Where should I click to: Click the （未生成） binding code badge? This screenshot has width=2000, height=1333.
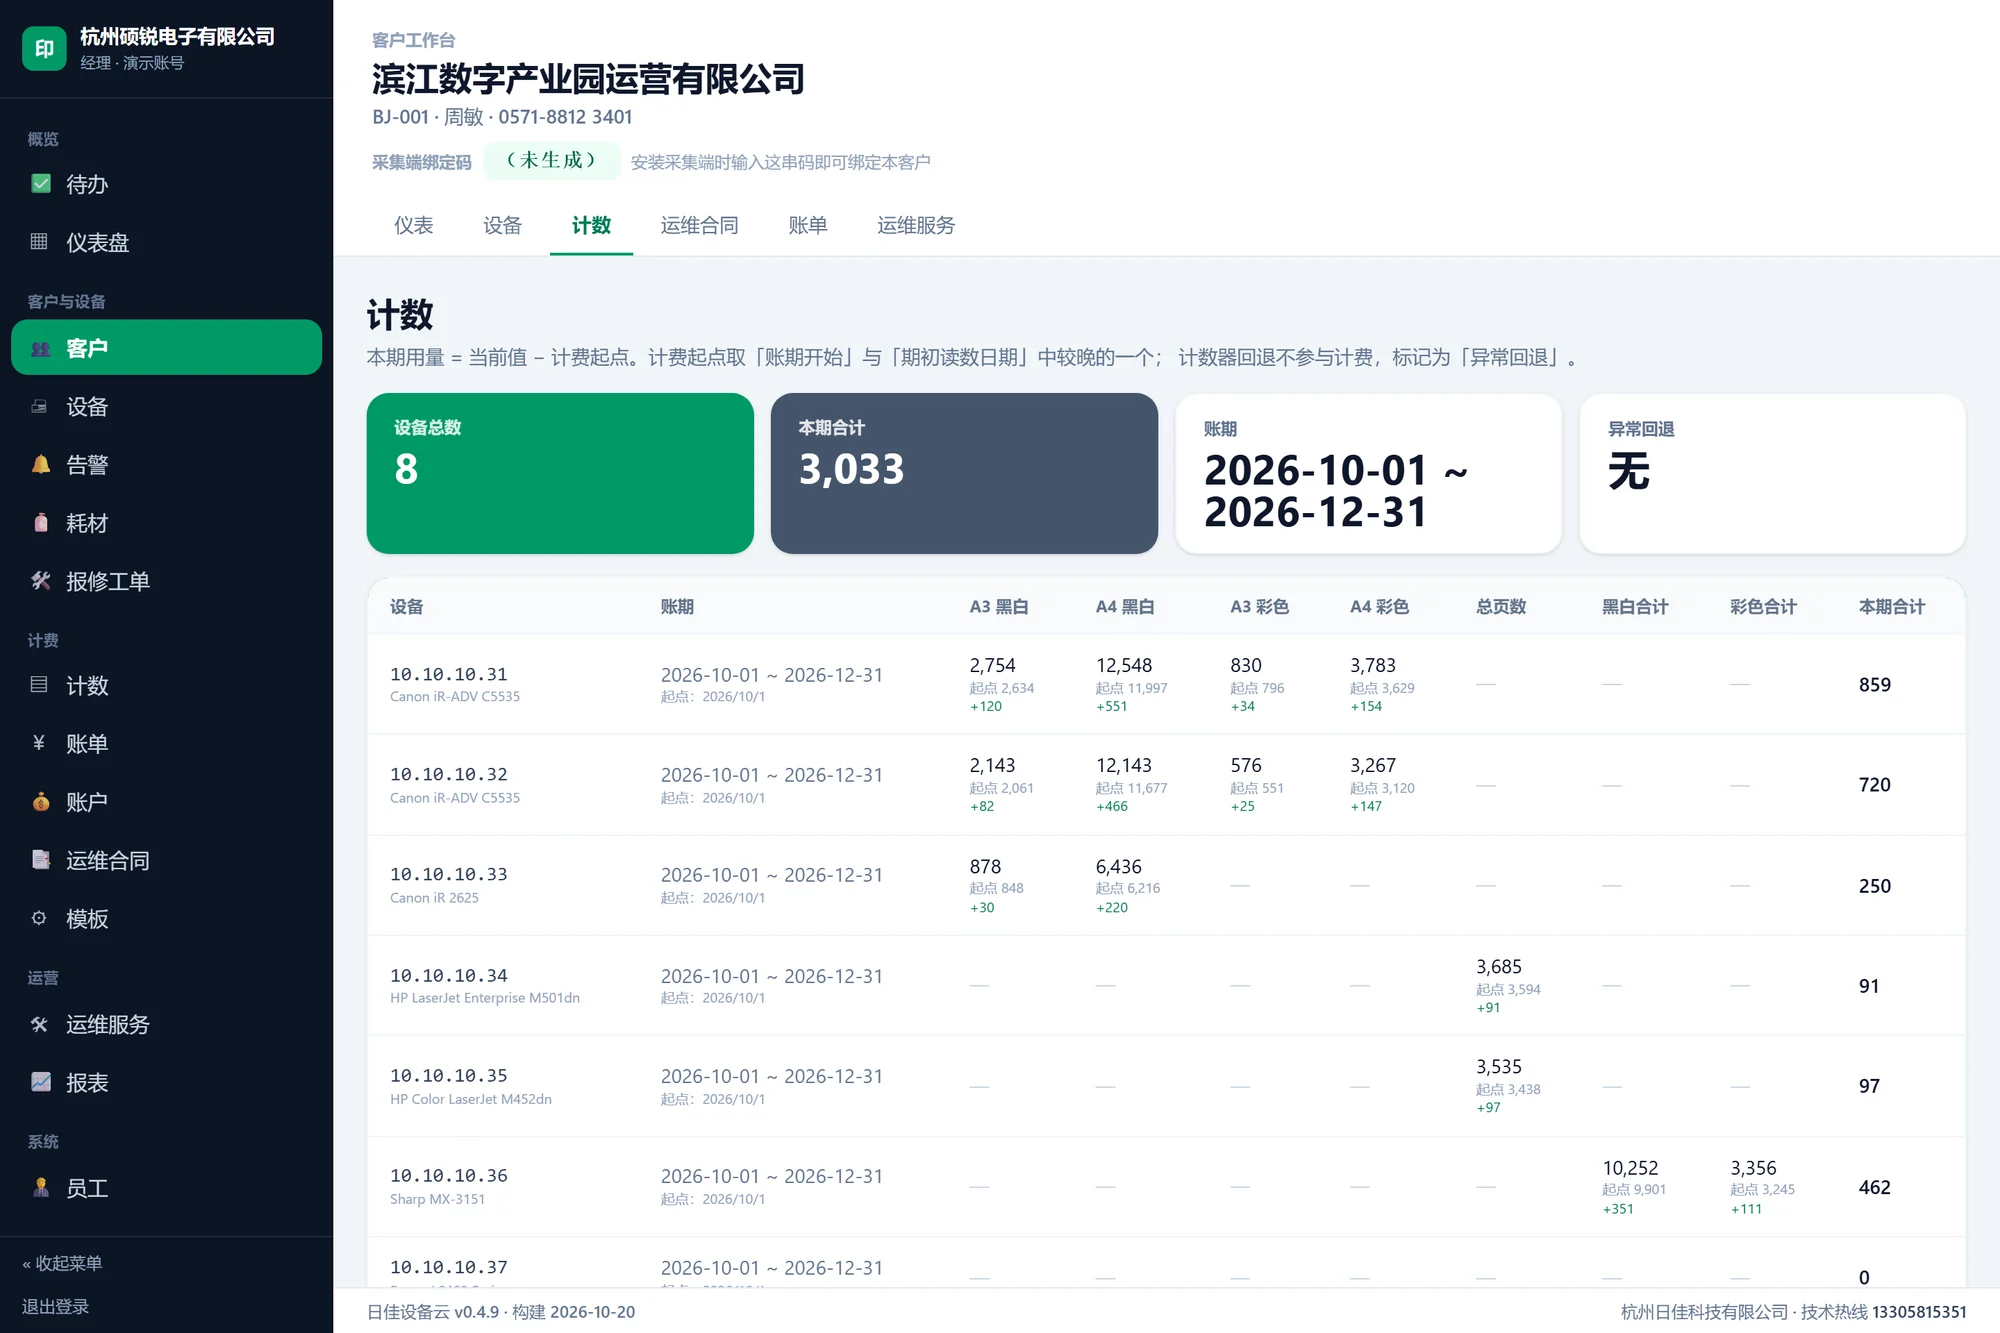552,161
